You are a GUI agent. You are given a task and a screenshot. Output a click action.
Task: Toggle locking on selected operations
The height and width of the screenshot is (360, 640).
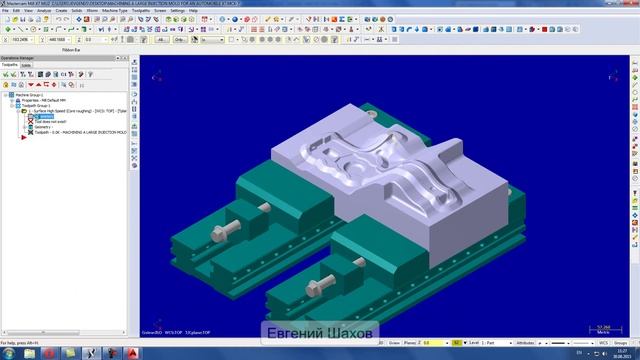[x=6, y=85]
